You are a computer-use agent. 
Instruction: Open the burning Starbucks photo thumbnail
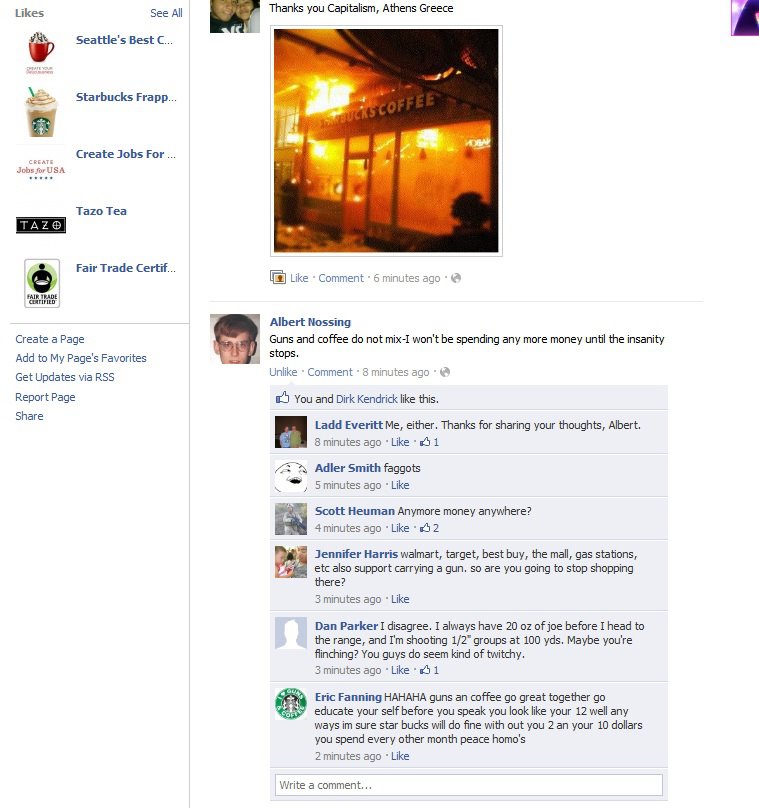point(386,141)
